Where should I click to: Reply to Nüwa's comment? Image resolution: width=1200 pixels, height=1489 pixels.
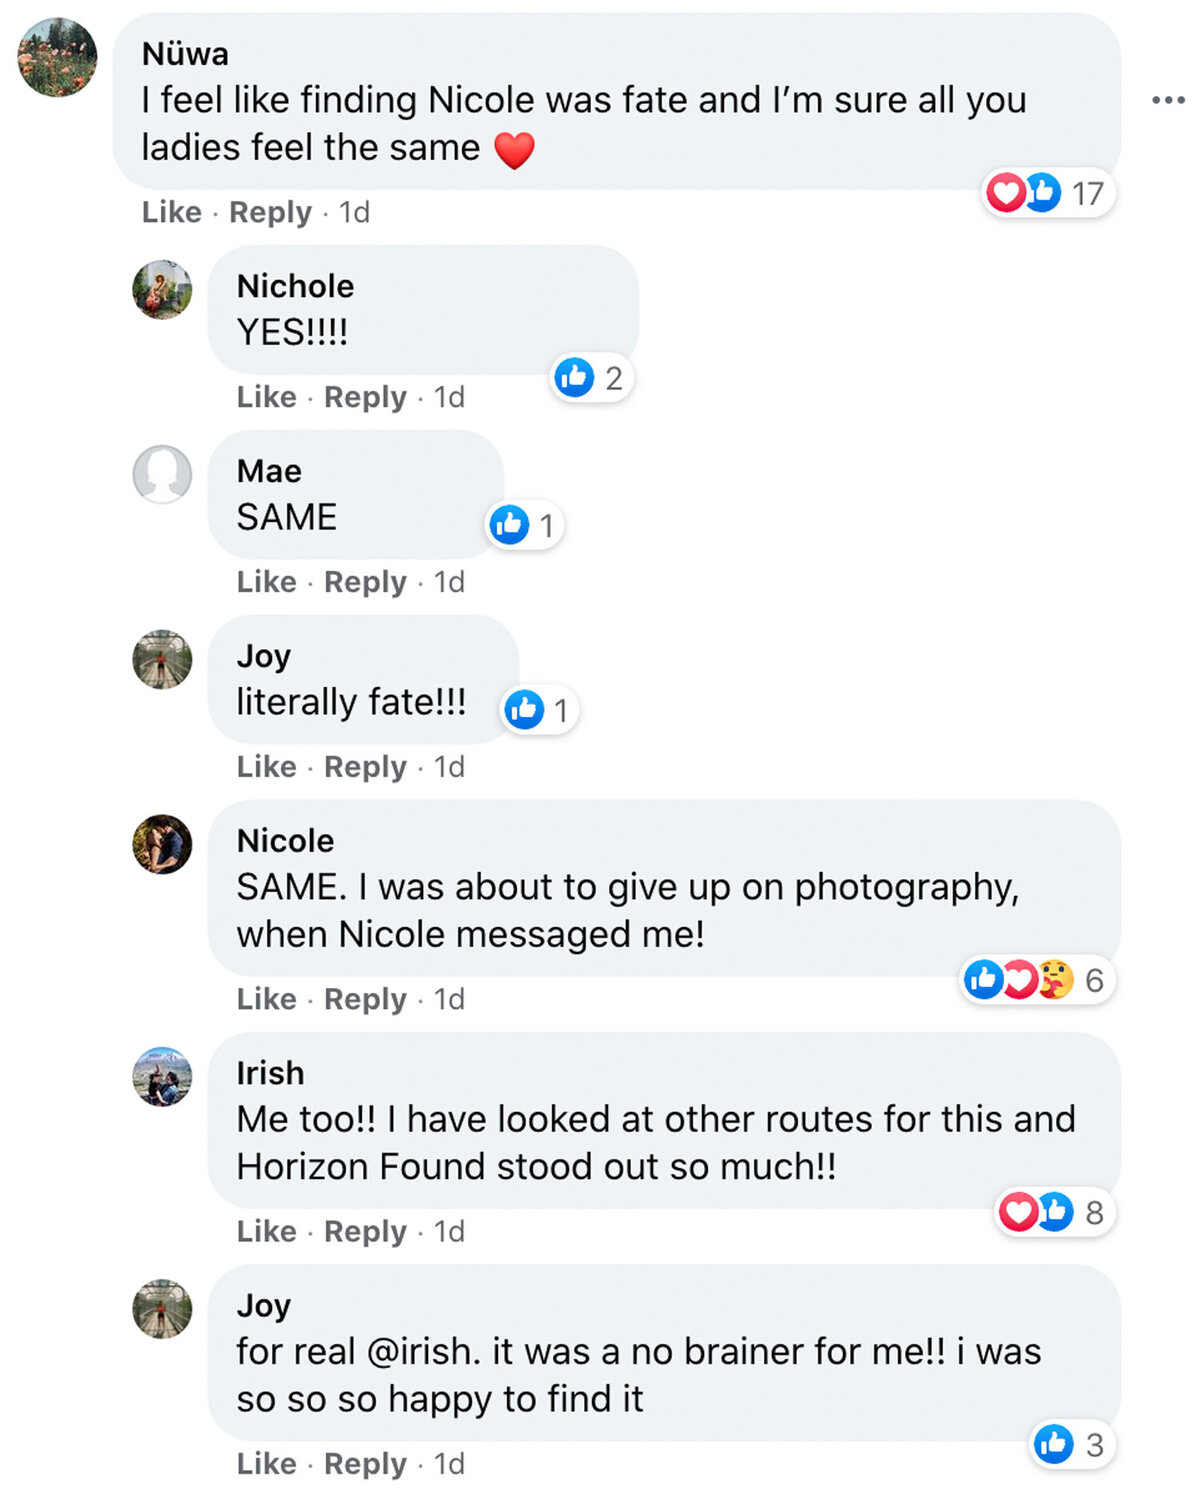point(270,212)
